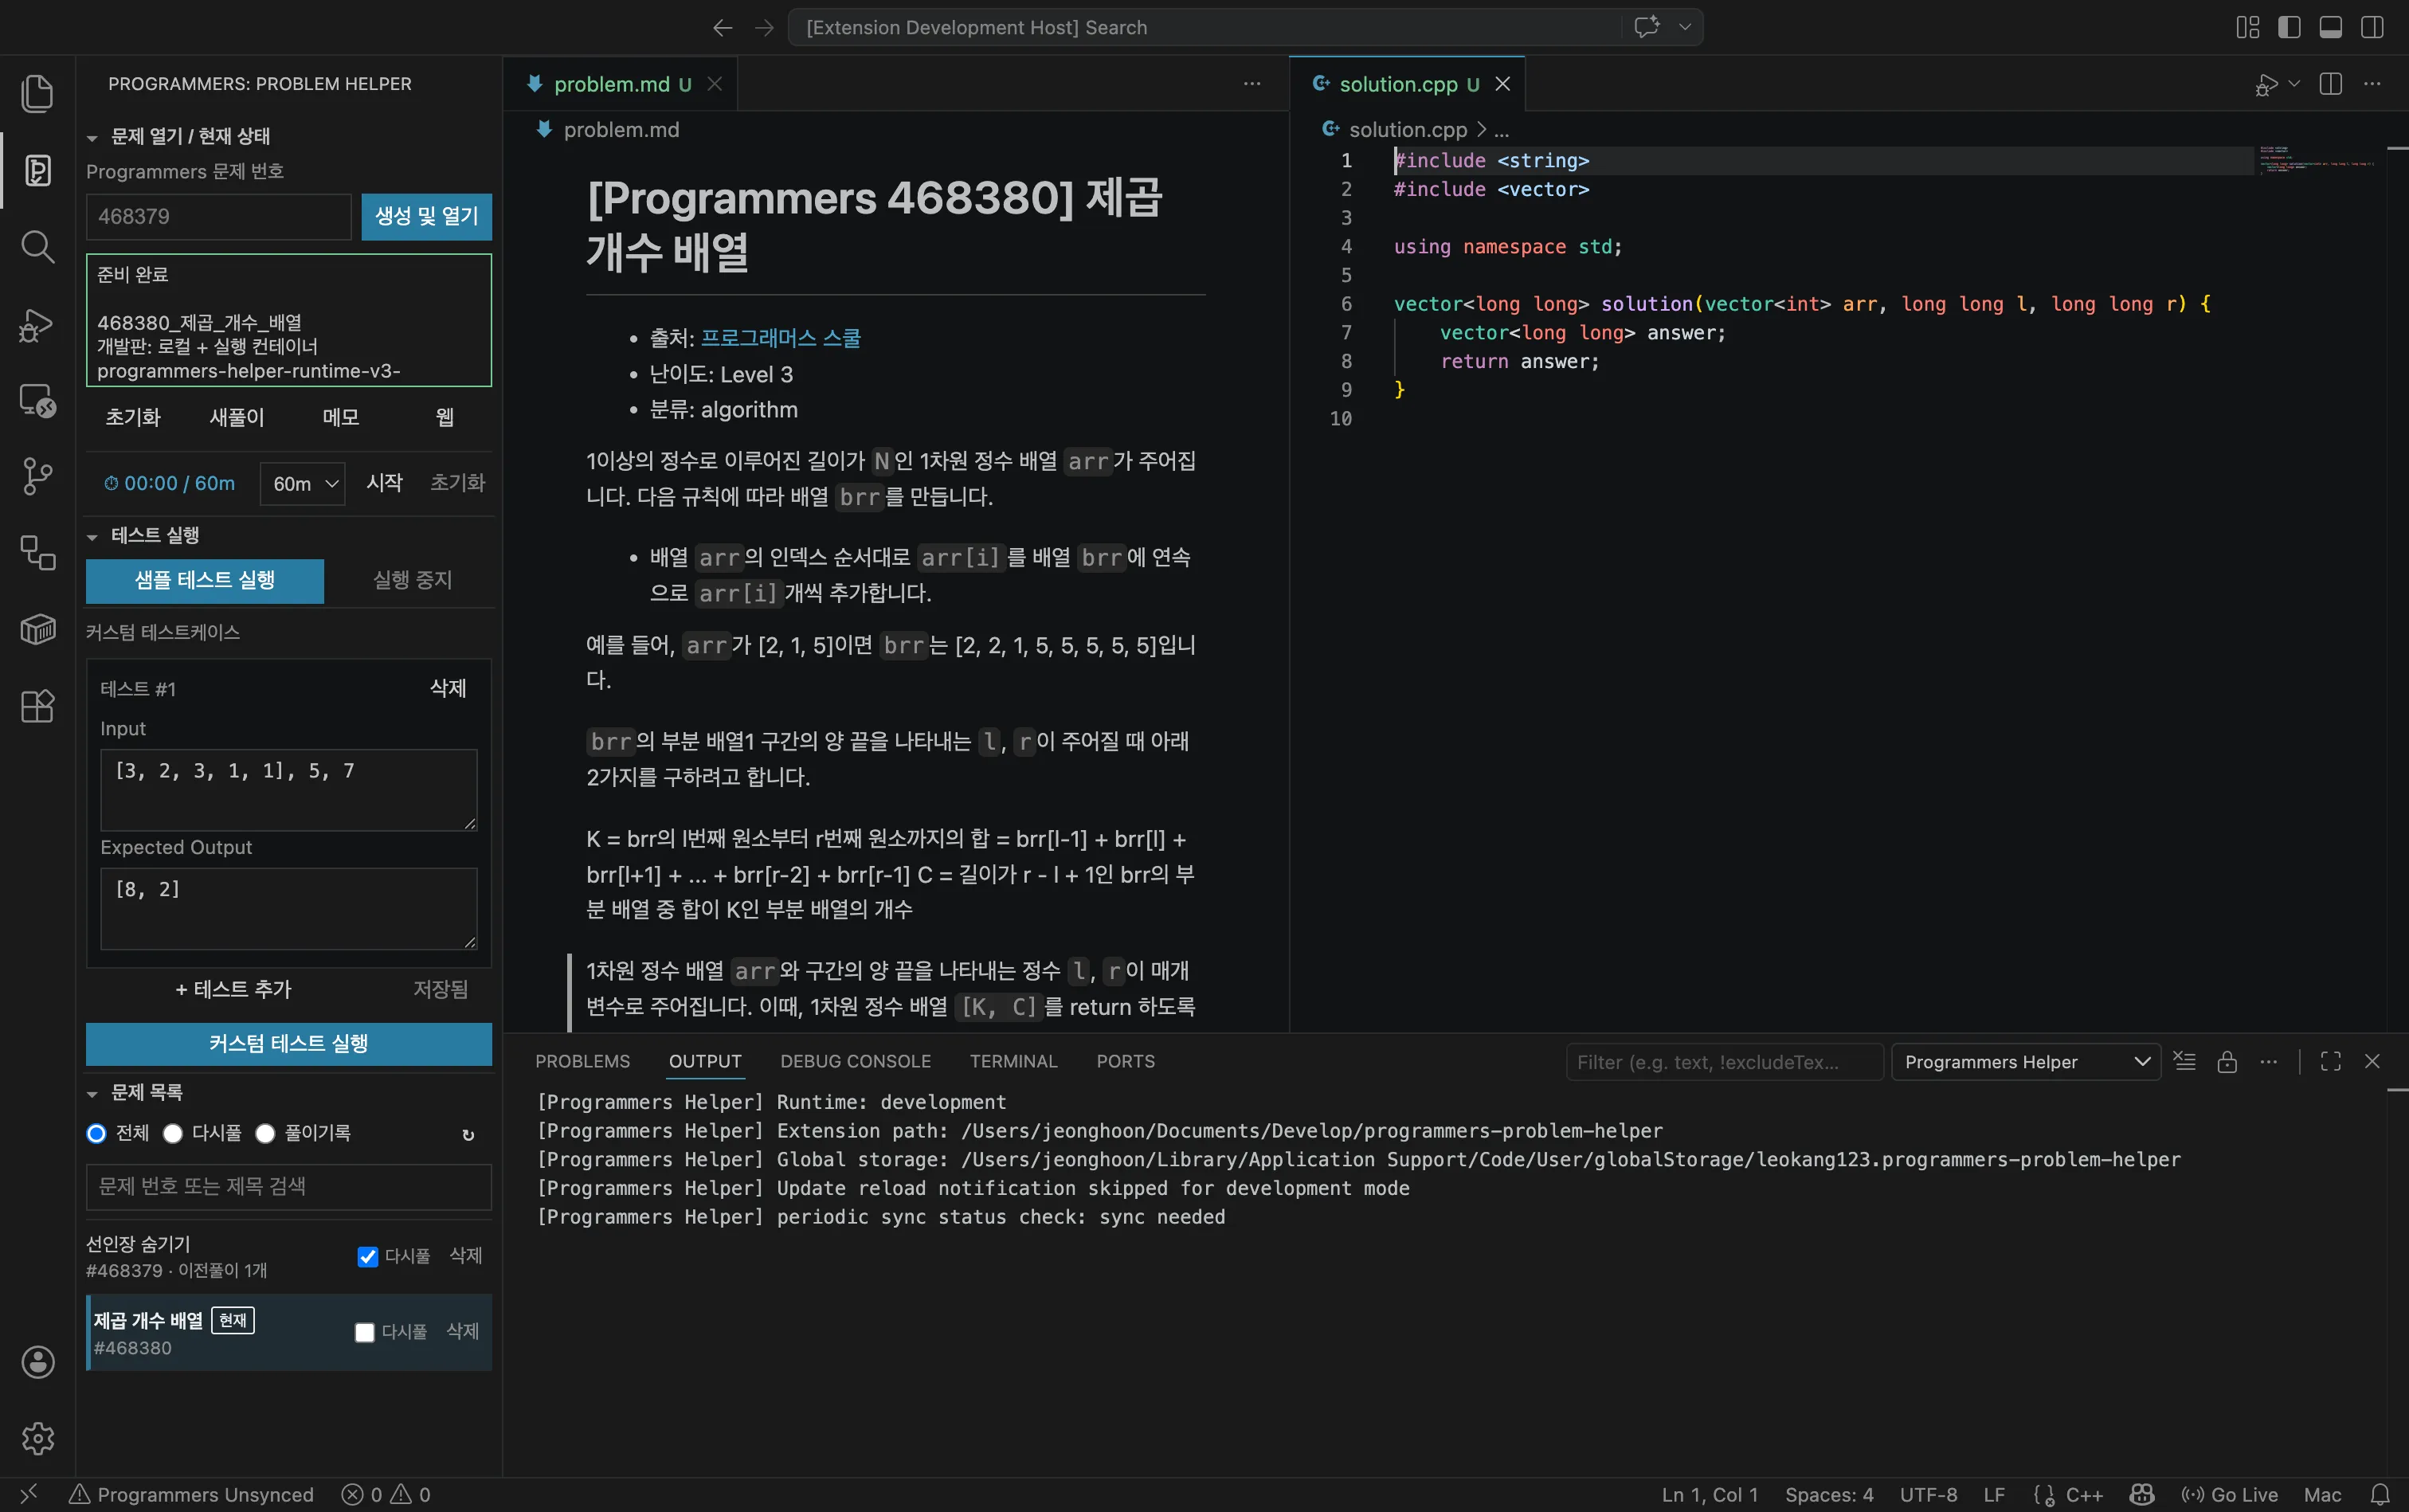Click the test #1 Input textarea
The height and width of the screenshot is (1512, 2409).
pyautogui.click(x=289, y=790)
